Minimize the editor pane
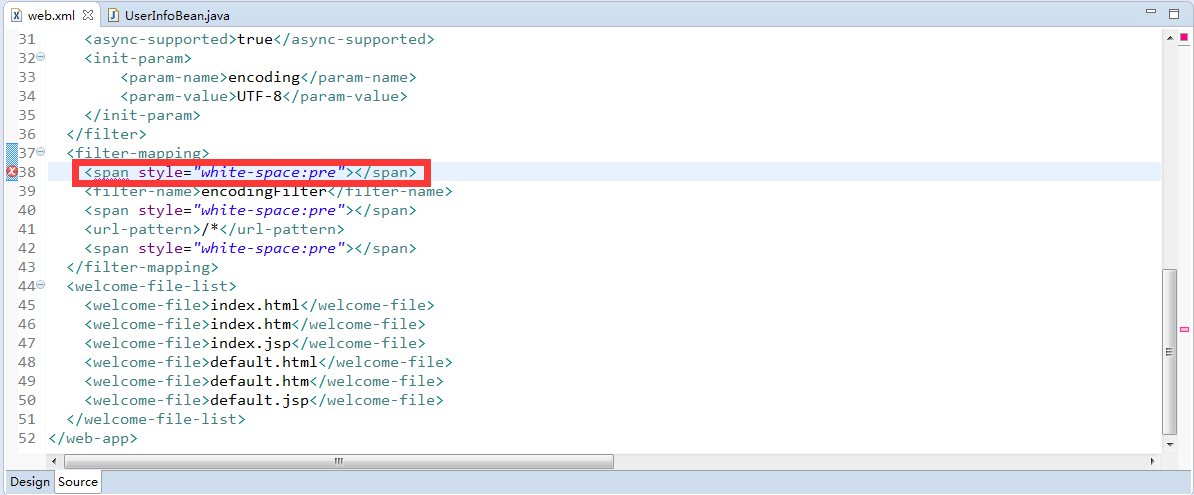The width and height of the screenshot is (1194, 495). [1152, 12]
